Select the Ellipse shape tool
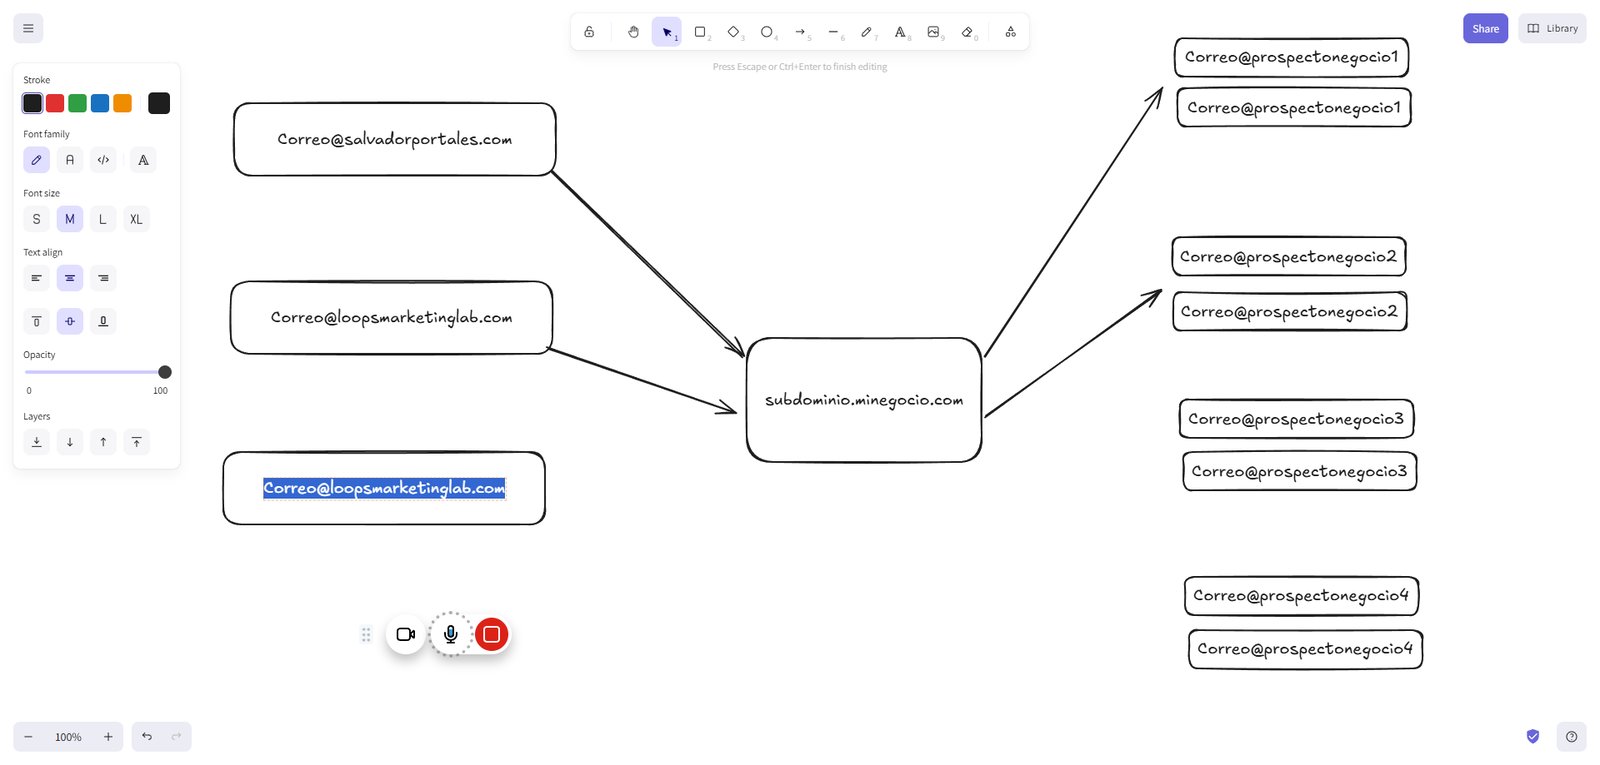Image resolution: width=1600 pixels, height=765 pixels. click(767, 32)
